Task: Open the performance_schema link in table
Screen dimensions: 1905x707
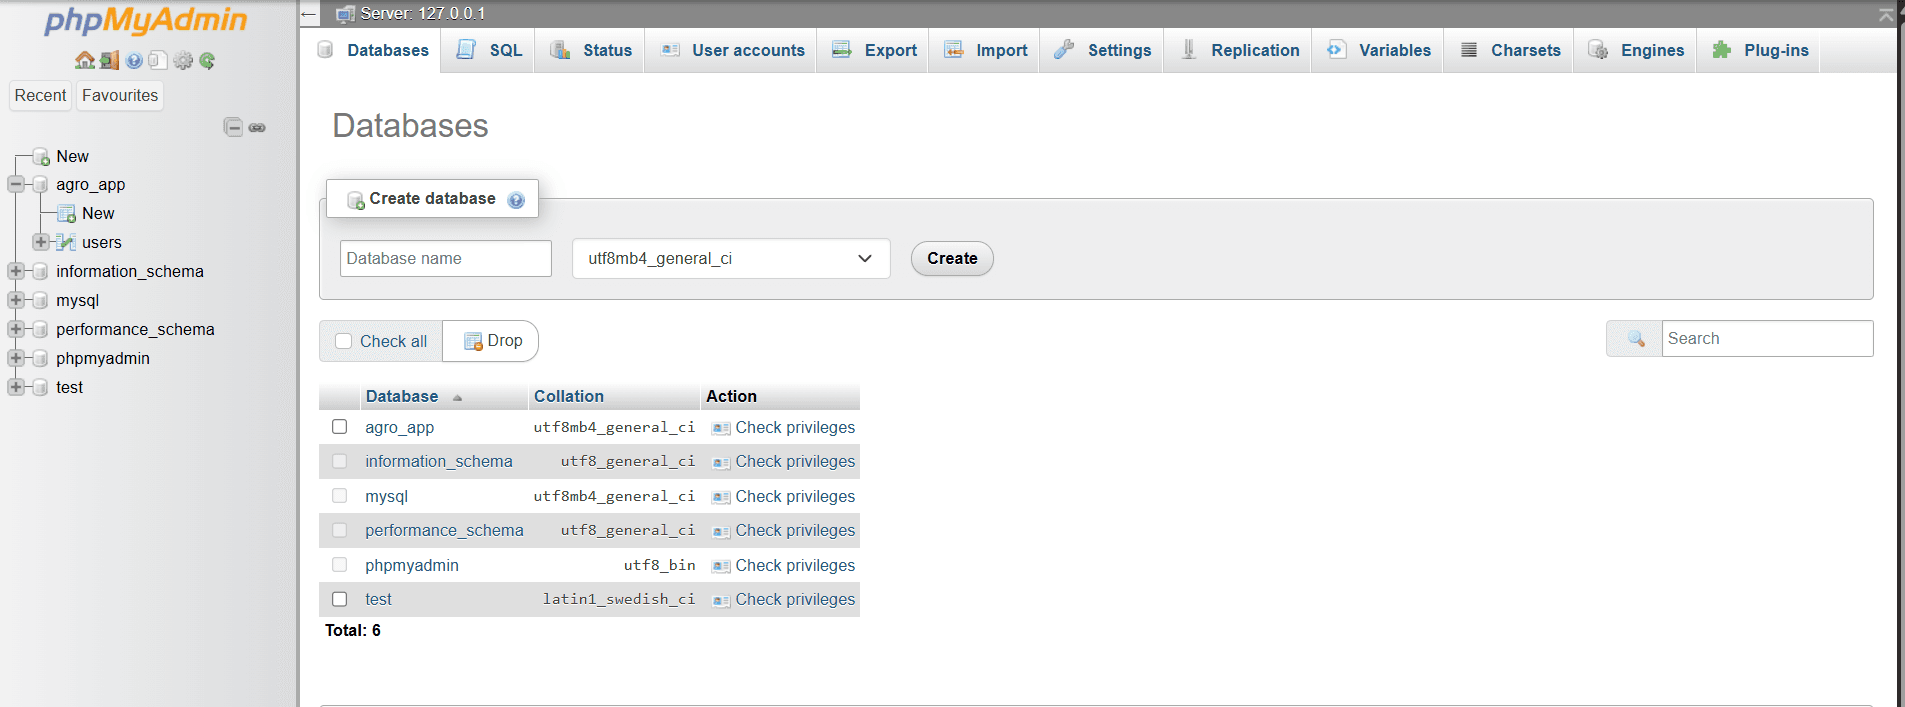Action: [444, 530]
